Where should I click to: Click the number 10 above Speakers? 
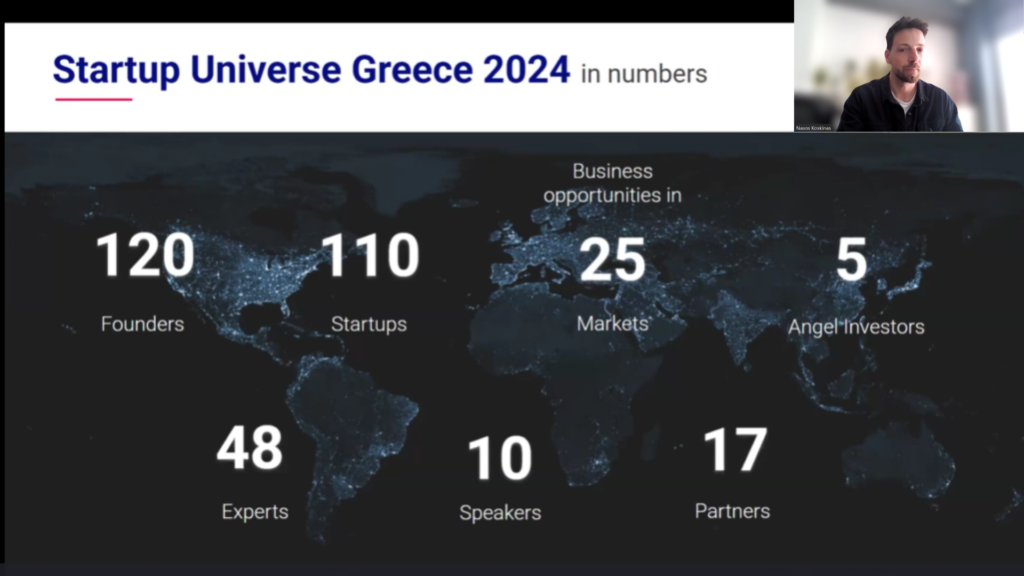499,458
